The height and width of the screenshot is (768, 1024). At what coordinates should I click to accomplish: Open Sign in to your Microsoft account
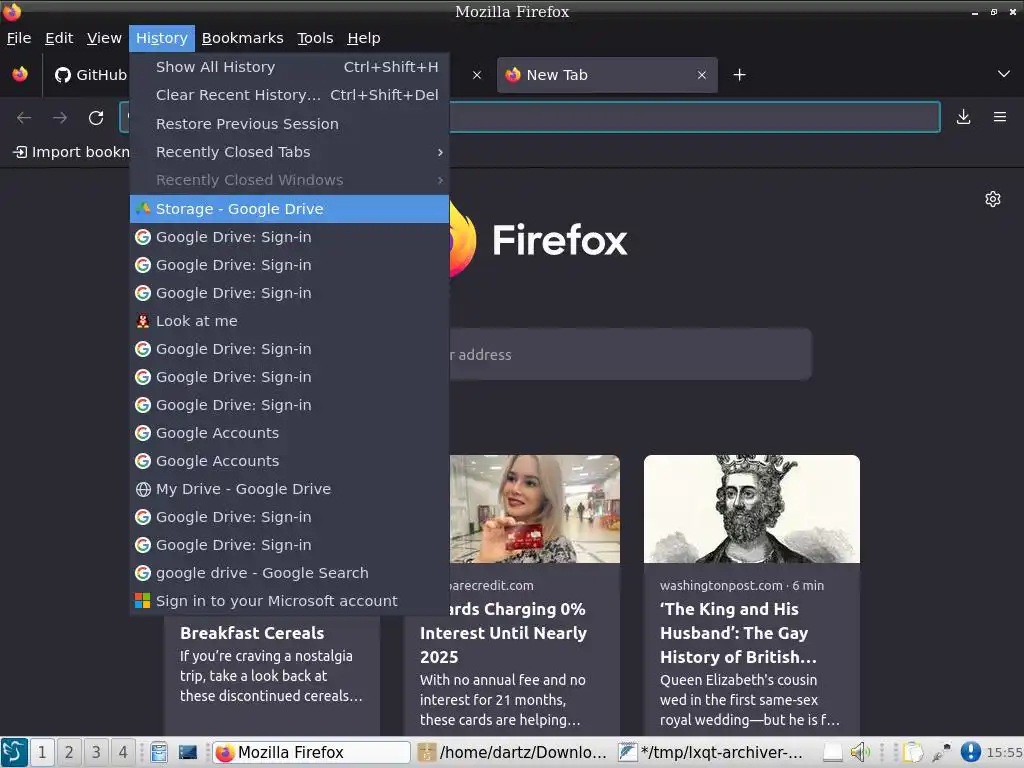coord(289,601)
